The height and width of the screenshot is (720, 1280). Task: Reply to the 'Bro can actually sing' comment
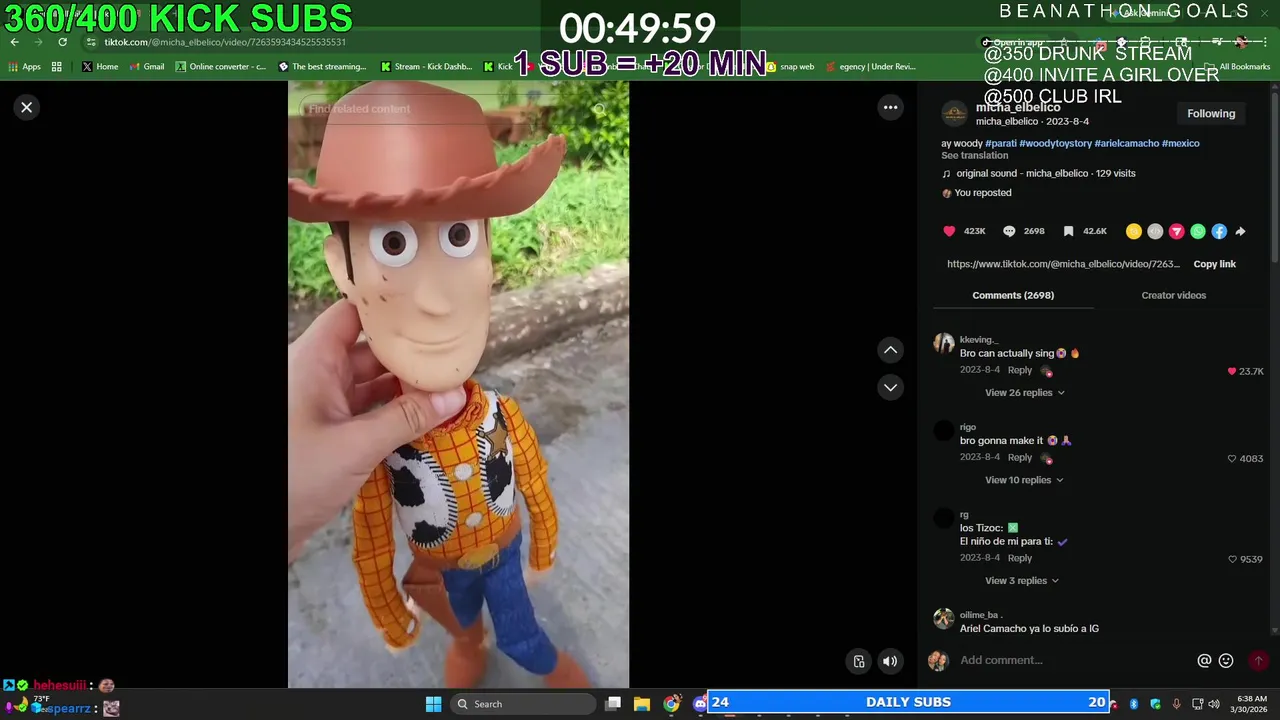pyautogui.click(x=1019, y=370)
